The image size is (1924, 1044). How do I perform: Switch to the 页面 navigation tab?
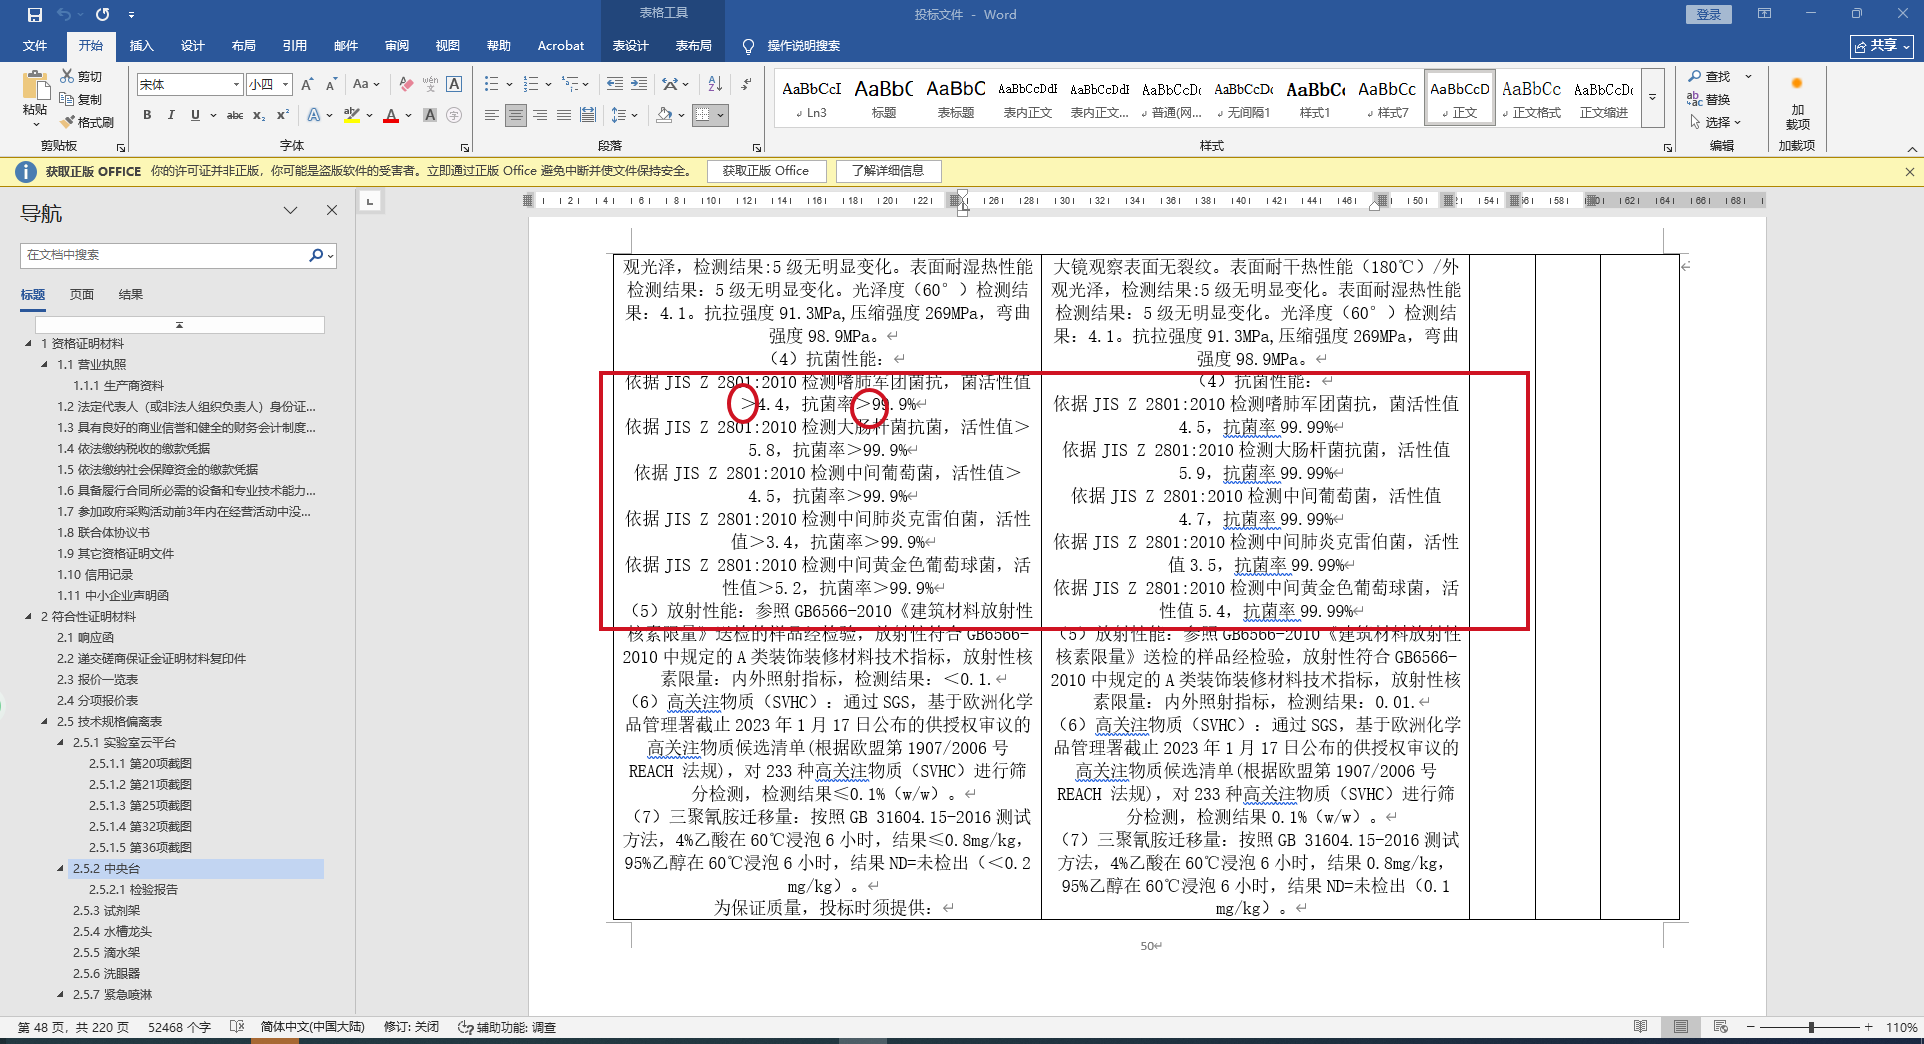point(81,295)
